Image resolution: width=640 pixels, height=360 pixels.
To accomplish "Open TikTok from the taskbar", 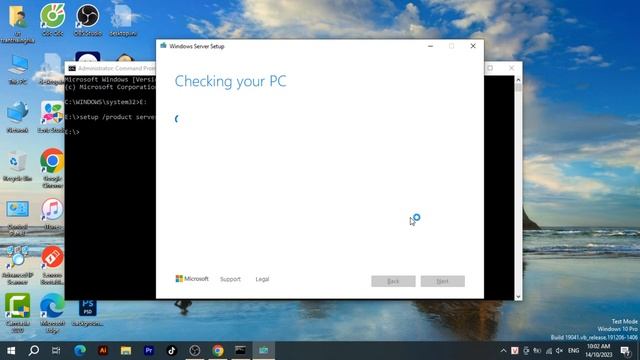I will coord(171,351).
